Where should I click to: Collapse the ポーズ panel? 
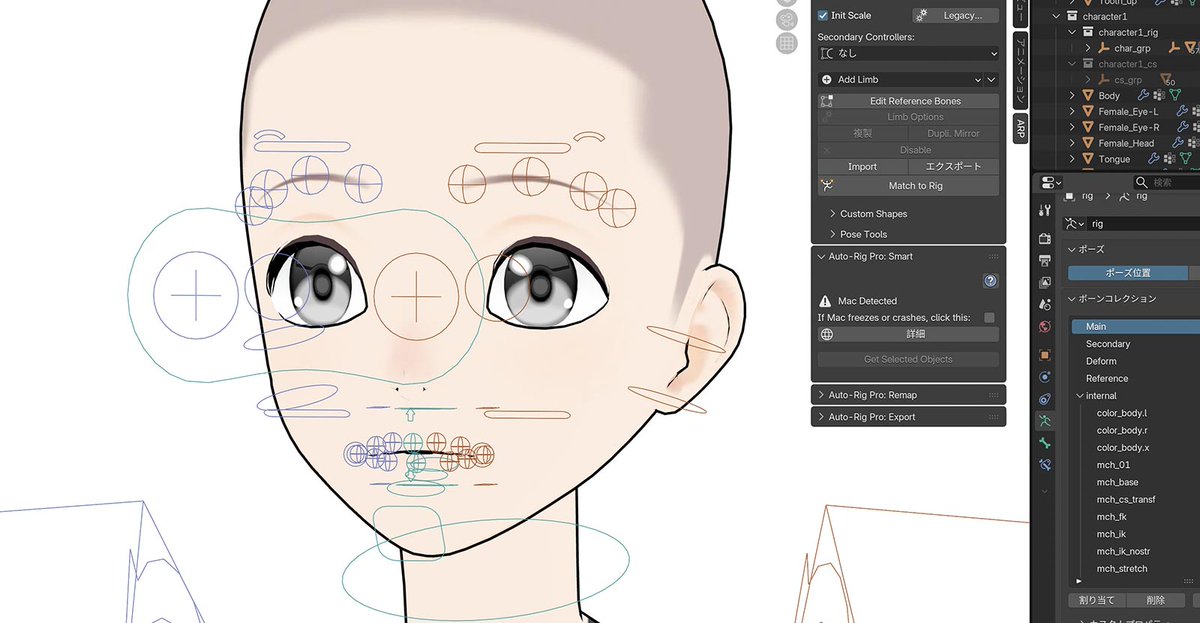tap(1073, 249)
